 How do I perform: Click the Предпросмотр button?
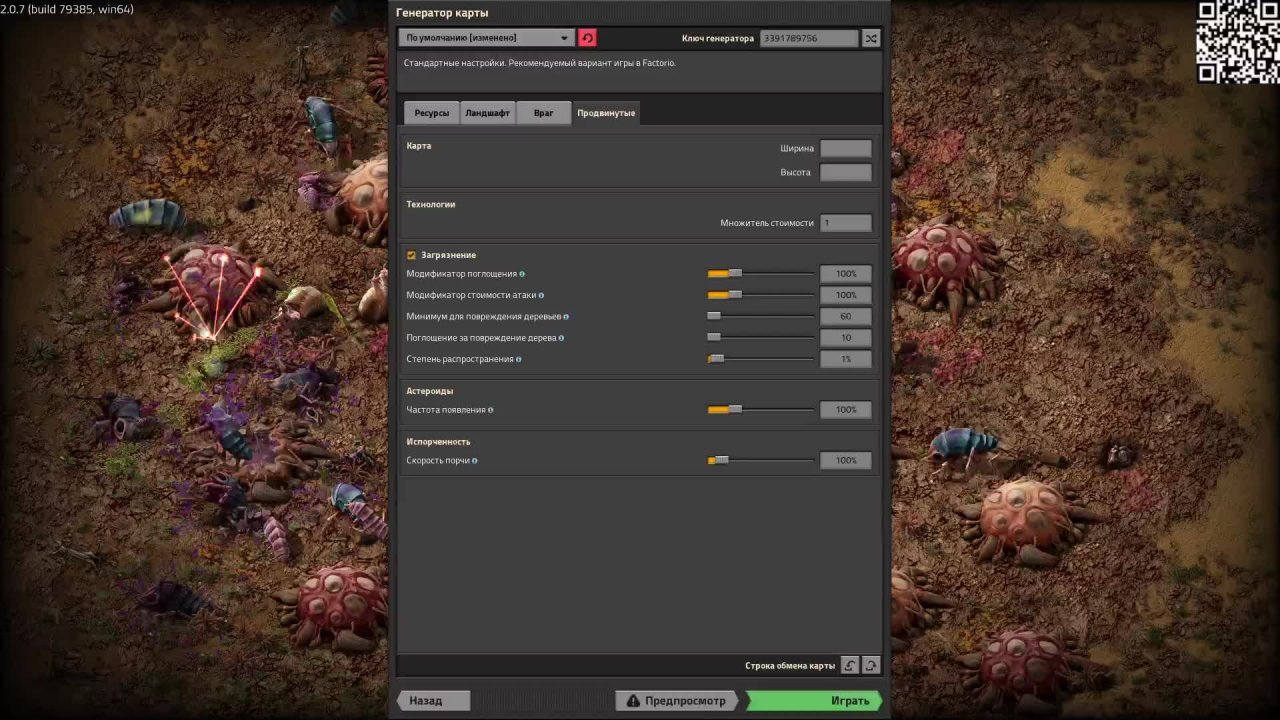tap(676, 701)
